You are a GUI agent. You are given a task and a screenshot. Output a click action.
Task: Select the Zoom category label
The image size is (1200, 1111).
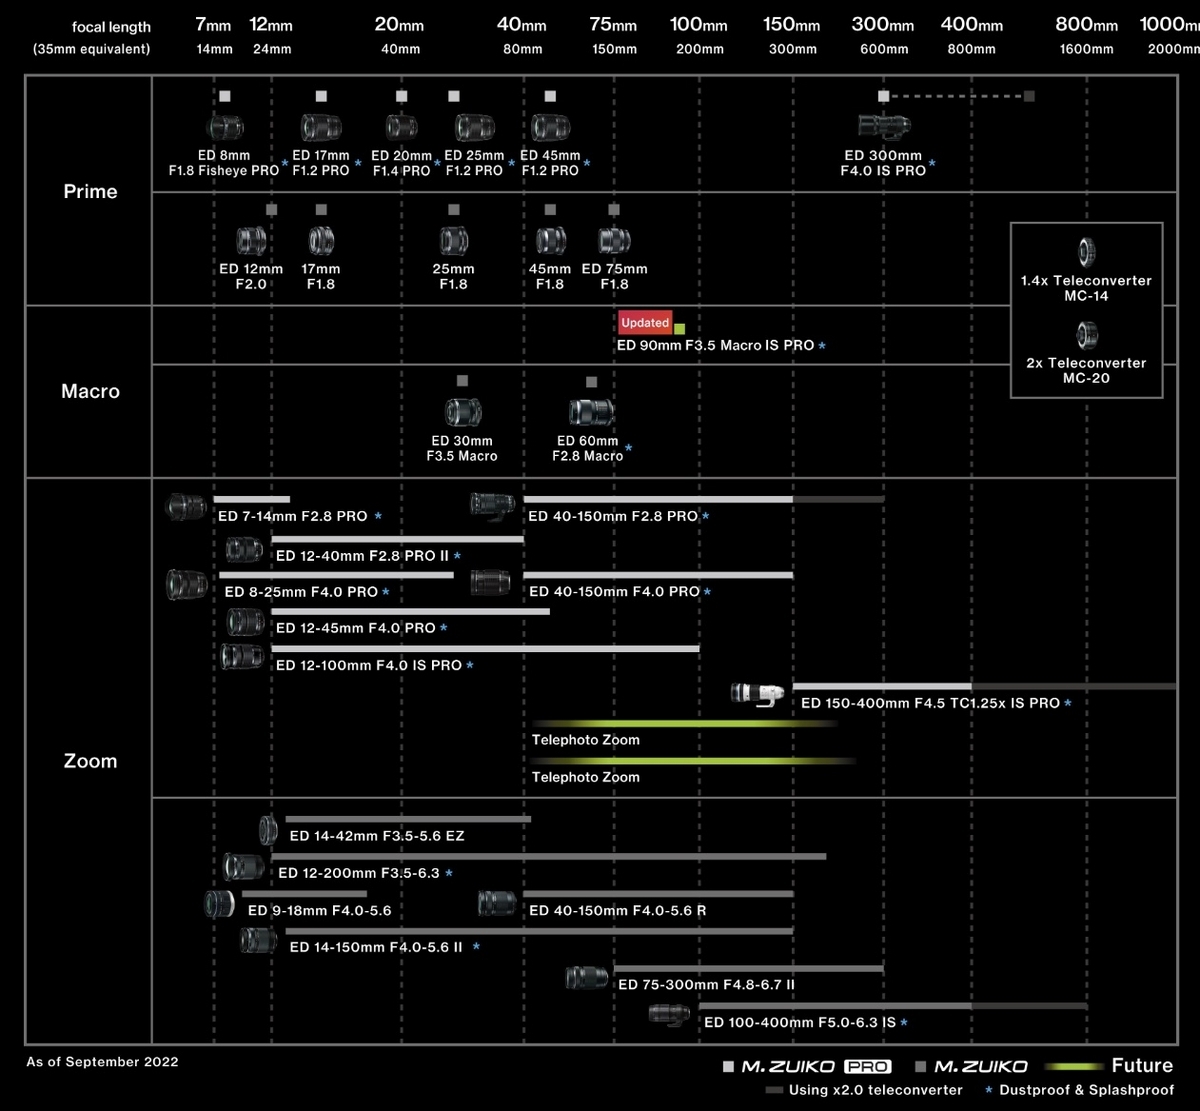90,761
